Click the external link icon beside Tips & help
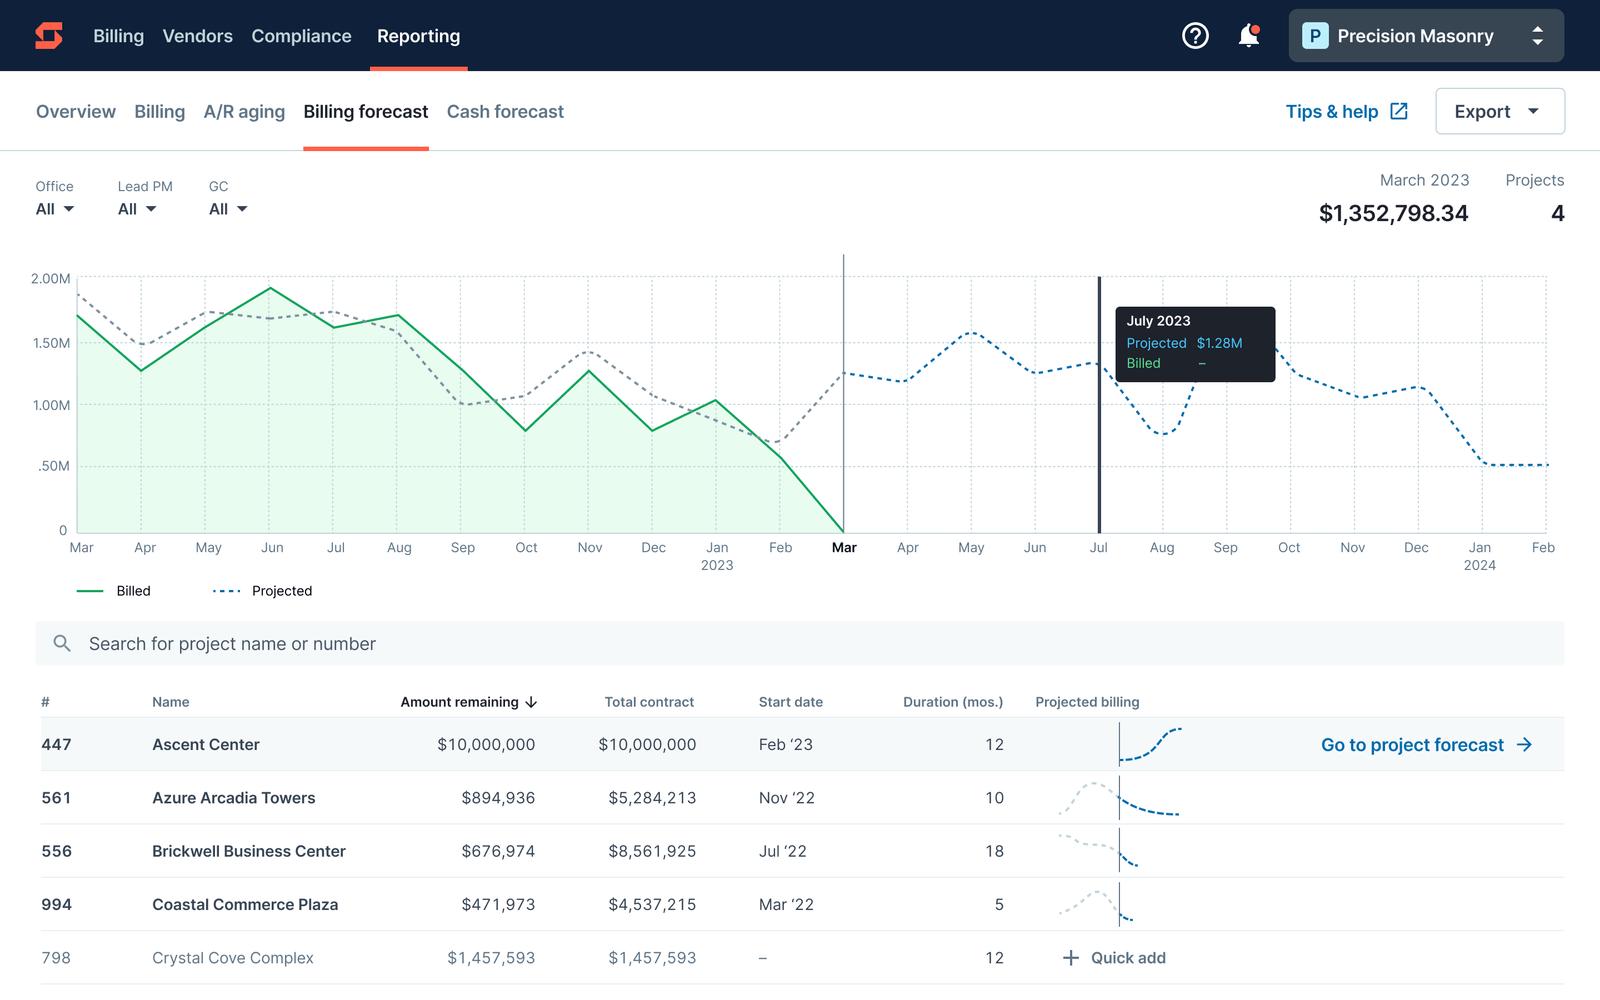Viewport: 1600px width, 1000px height. (1399, 111)
